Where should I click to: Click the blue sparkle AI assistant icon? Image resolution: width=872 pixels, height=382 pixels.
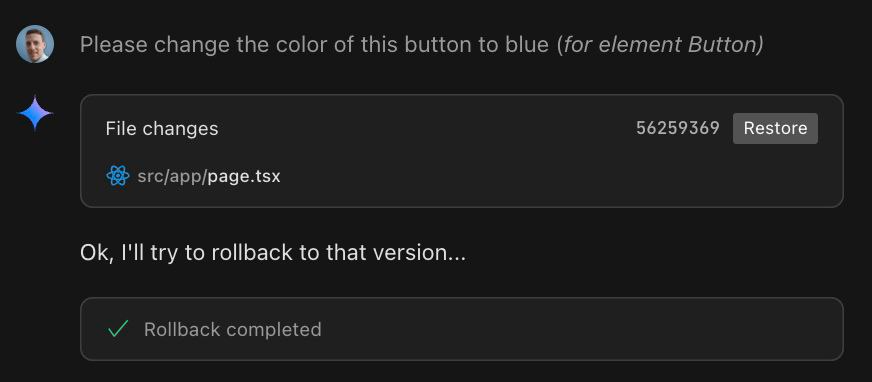pos(35,113)
